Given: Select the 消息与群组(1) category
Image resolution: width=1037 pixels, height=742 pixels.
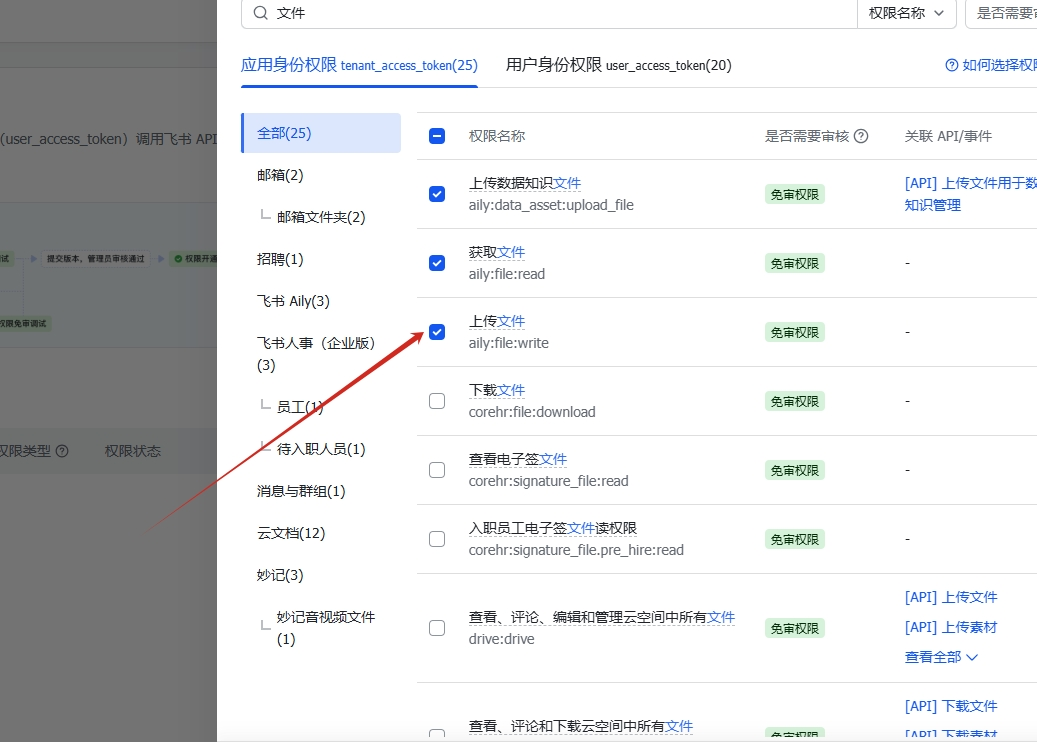Looking at the screenshot, I should (301, 491).
